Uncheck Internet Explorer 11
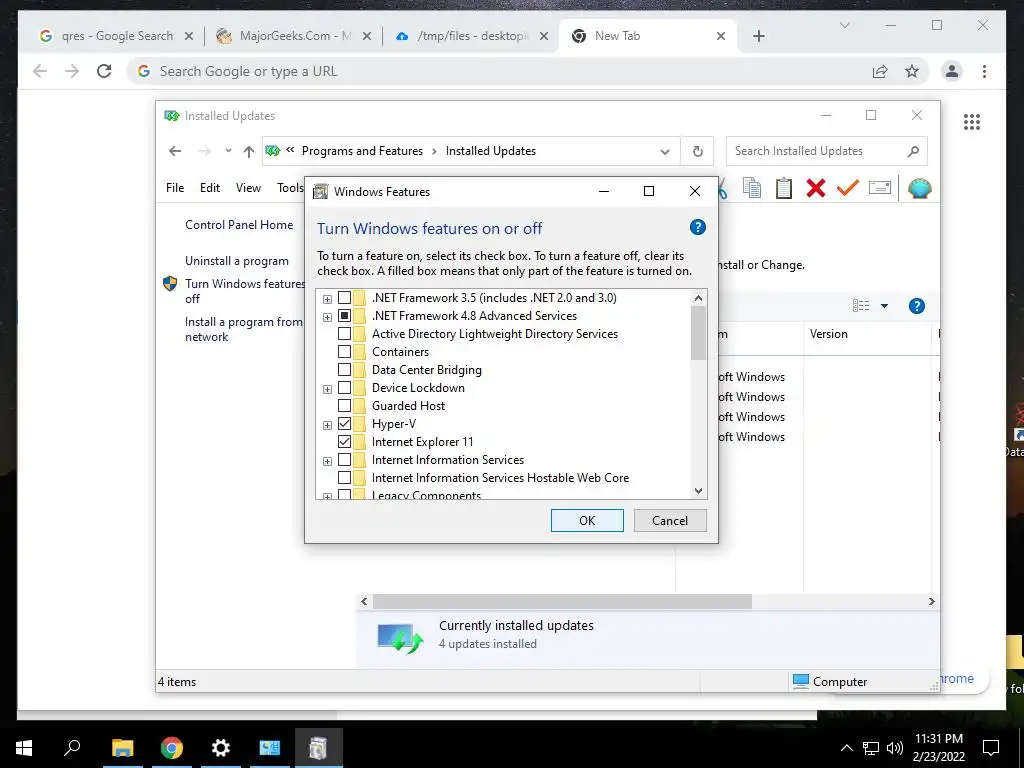The height and width of the screenshot is (768, 1024). coord(344,442)
